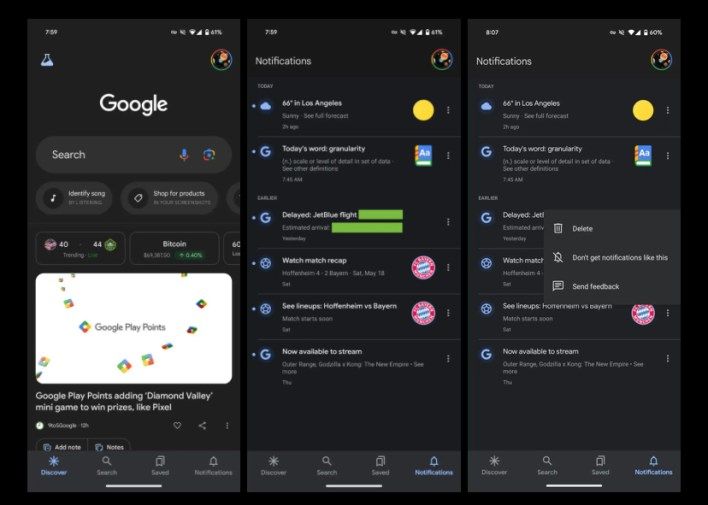
Task: Select Discover tab in right screen
Action: (494, 466)
